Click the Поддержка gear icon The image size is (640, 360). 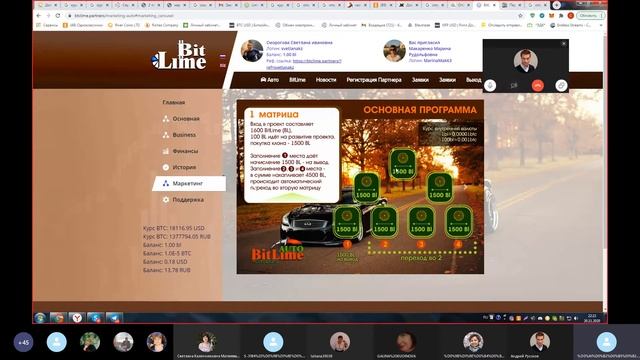click(166, 200)
